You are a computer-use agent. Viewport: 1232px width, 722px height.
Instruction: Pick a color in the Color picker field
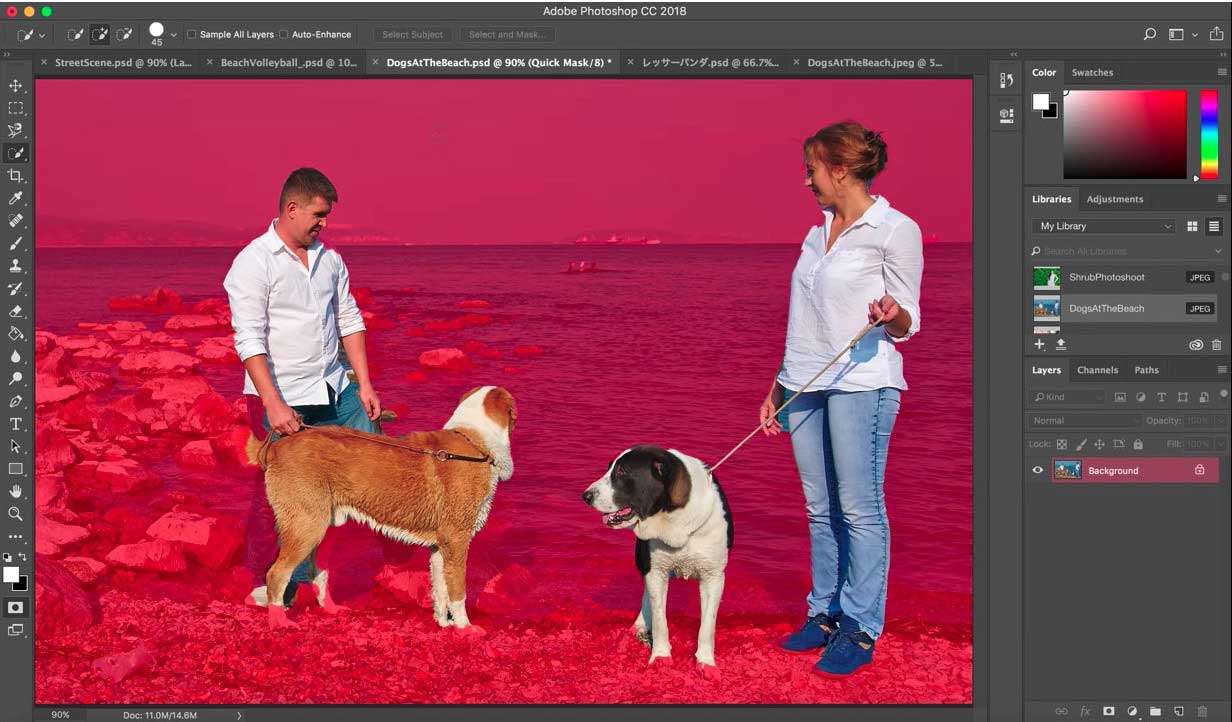point(1124,134)
